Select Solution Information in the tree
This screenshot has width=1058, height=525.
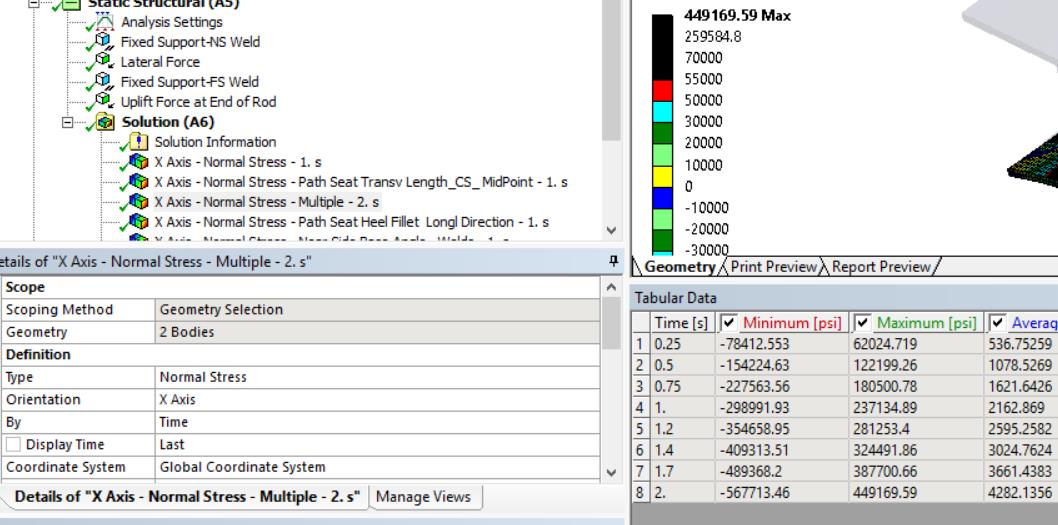pos(215,142)
